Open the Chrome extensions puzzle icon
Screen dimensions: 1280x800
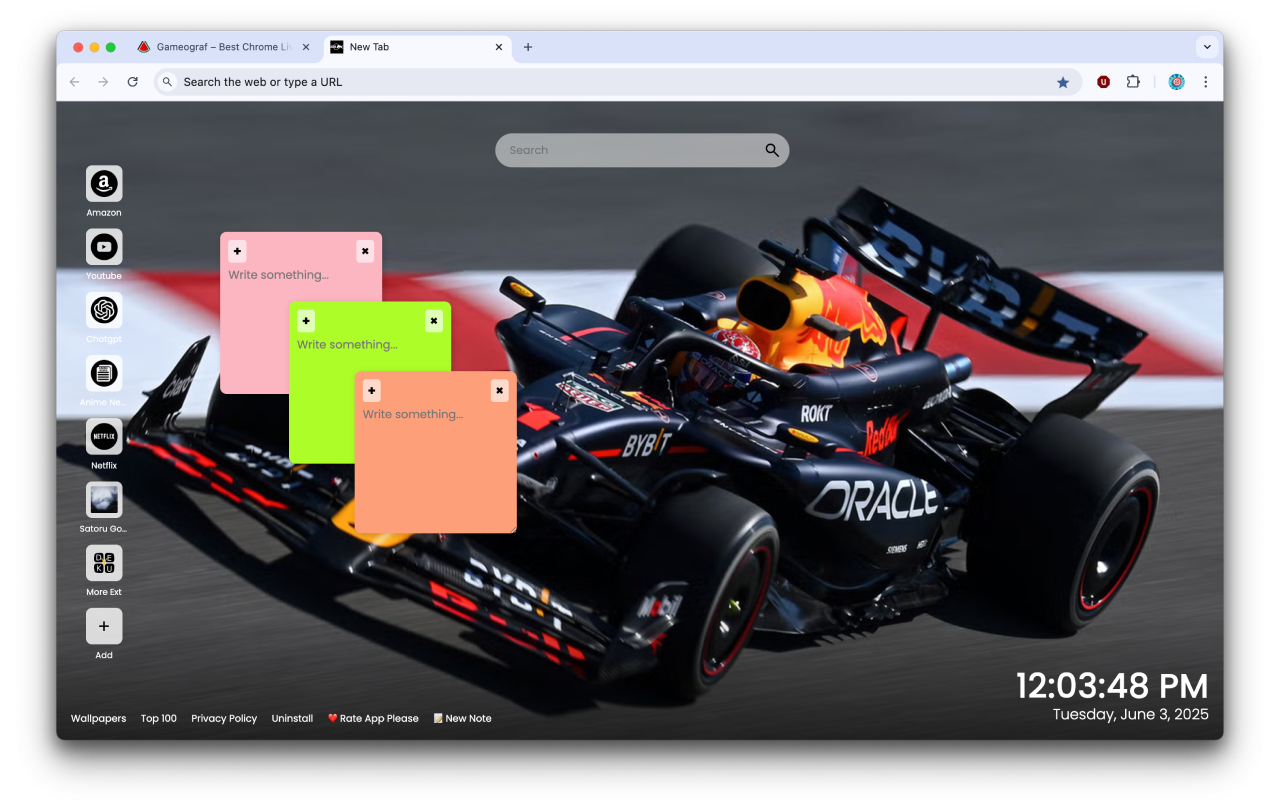tap(1133, 81)
